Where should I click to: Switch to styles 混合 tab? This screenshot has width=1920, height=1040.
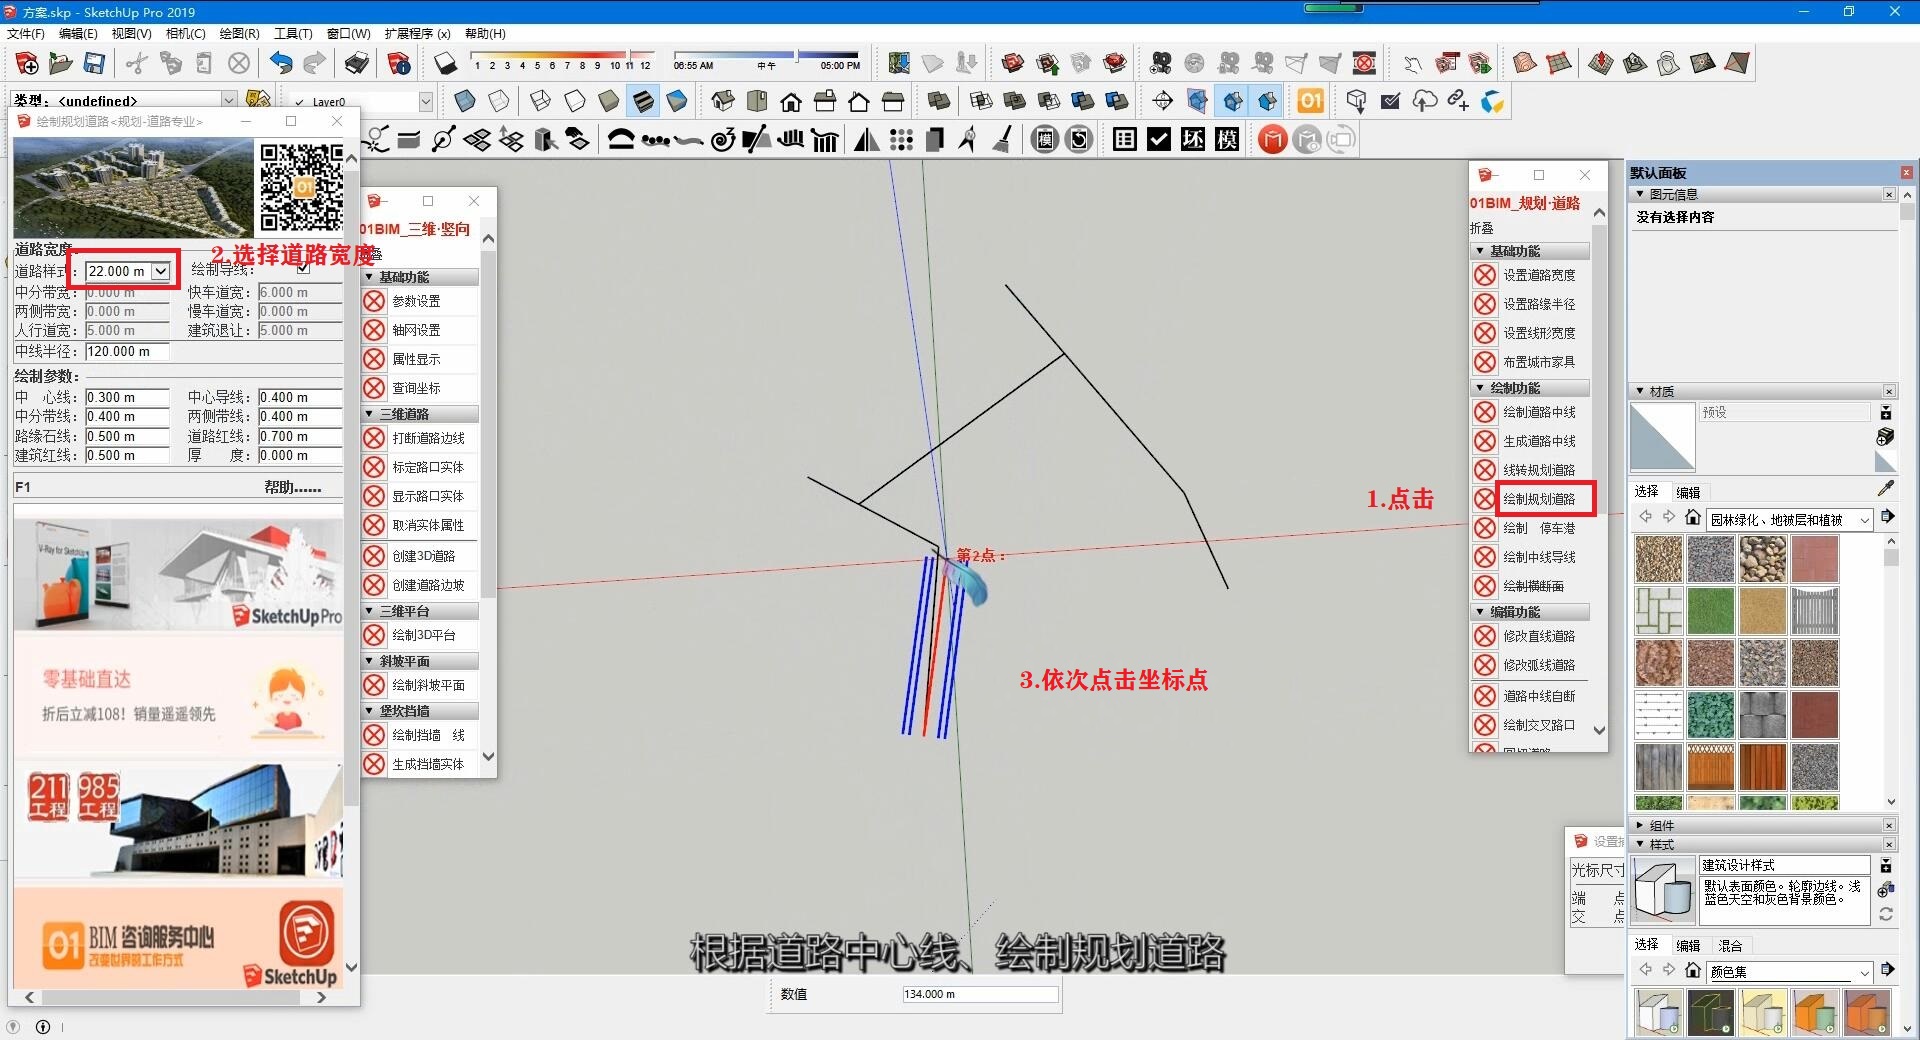(1730, 945)
